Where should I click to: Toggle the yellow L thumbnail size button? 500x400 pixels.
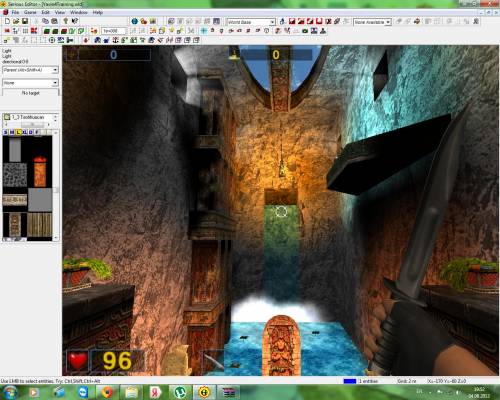coord(18,132)
